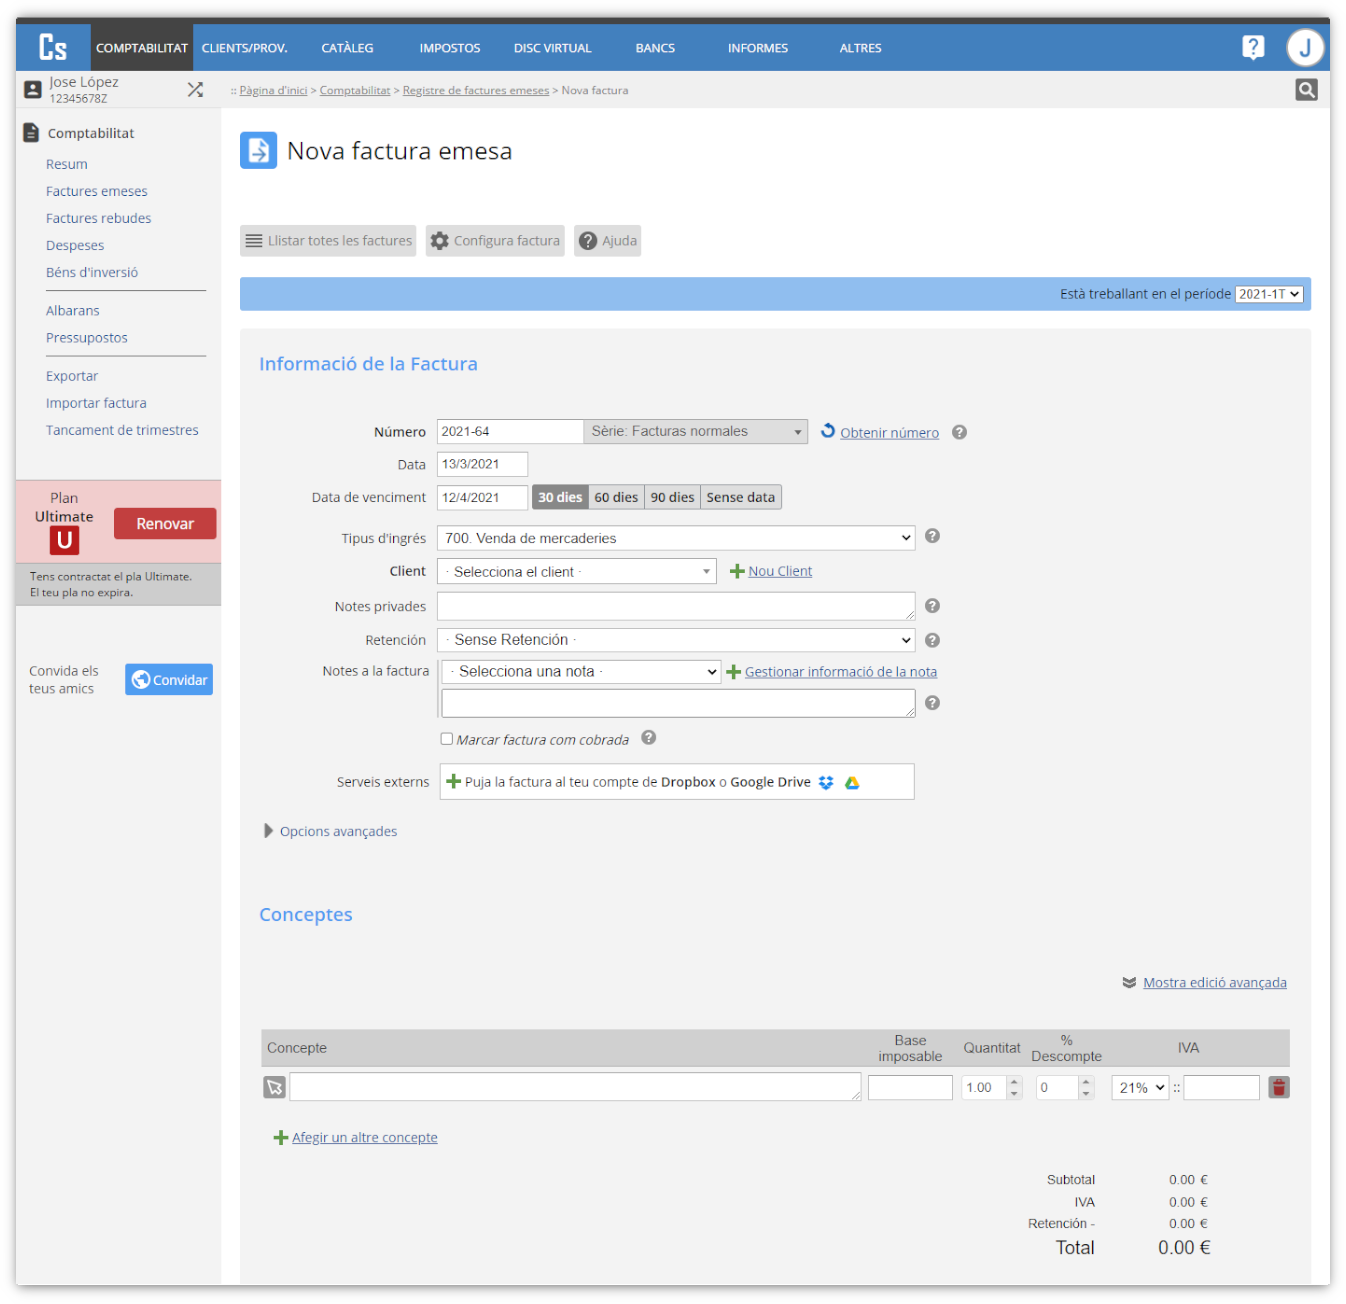Click Gestionar informació de la nota link
The width and height of the screenshot is (1346, 1304).
point(841,672)
